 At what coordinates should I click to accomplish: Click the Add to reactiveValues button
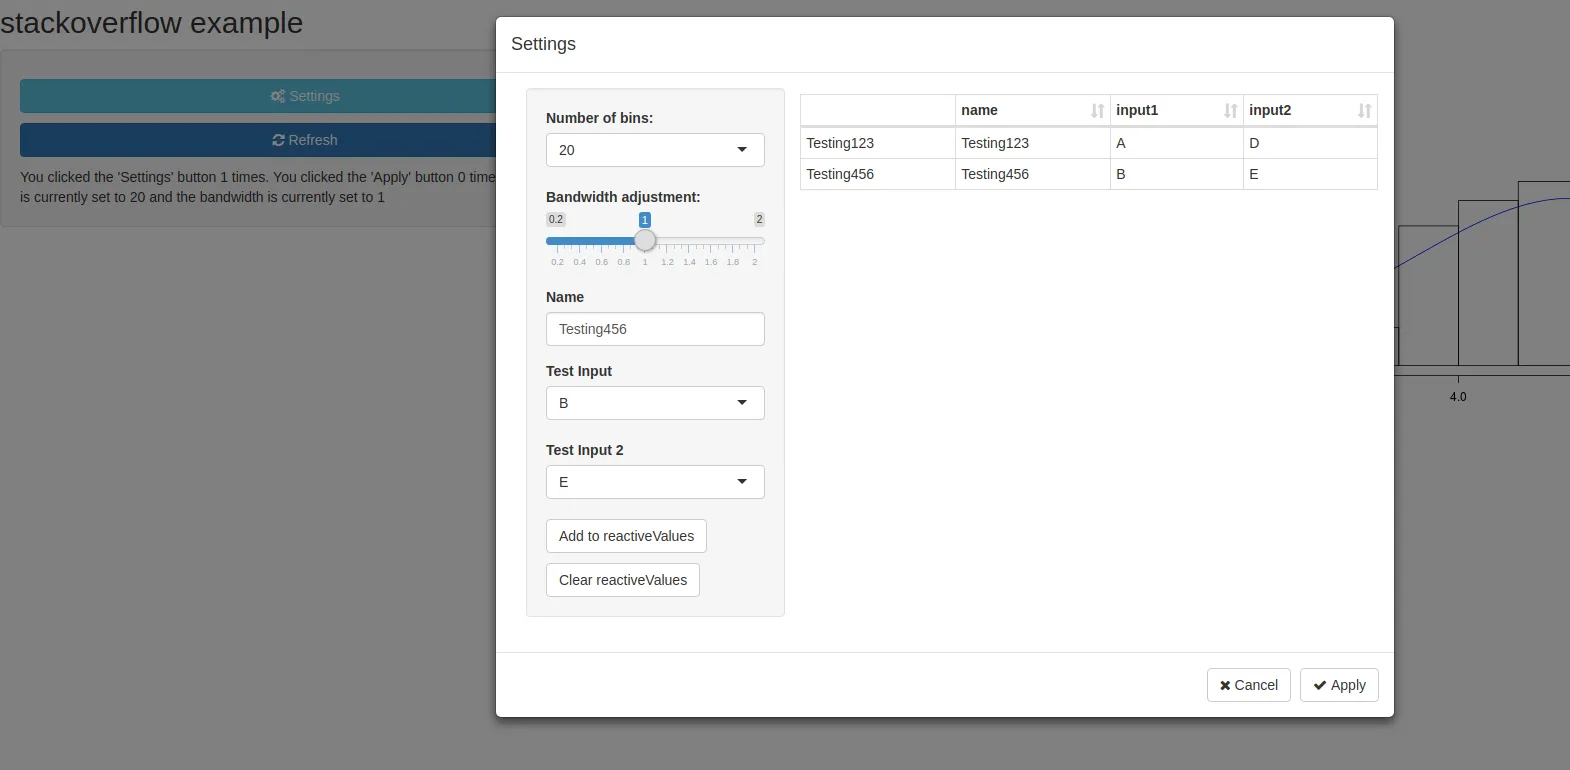[626, 536]
